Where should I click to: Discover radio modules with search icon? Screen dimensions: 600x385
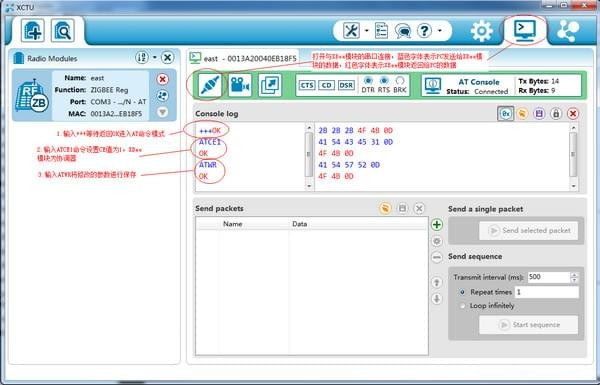pos(62,31)
